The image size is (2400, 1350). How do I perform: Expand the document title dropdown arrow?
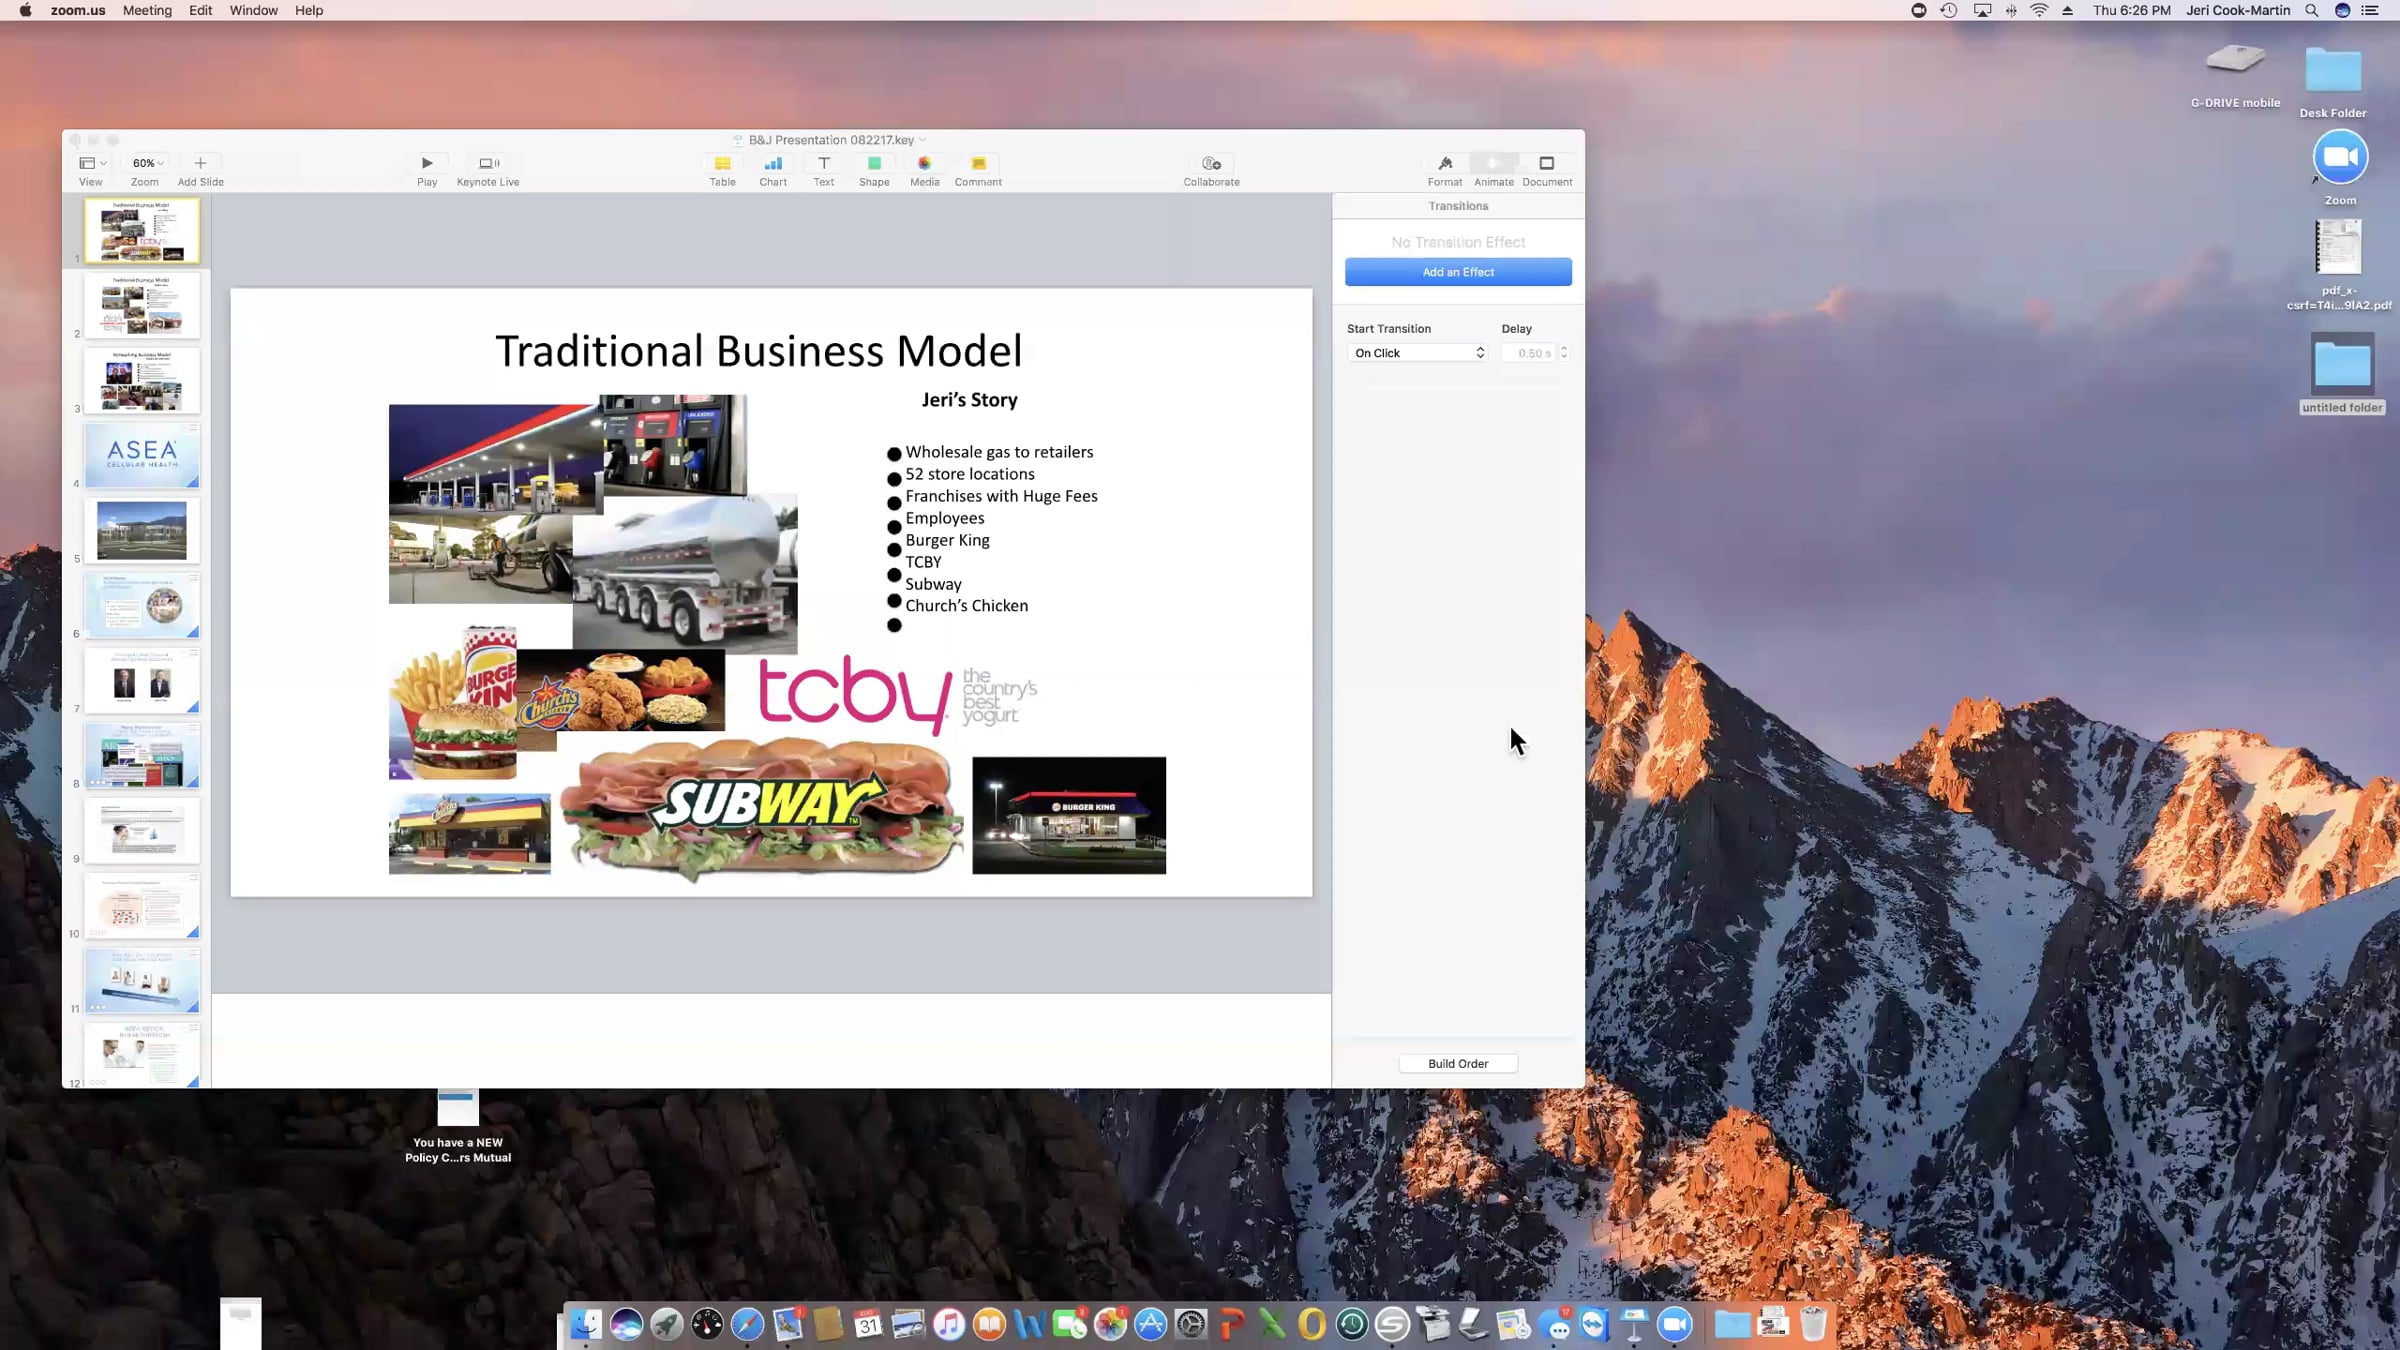(x=922, y=140)
